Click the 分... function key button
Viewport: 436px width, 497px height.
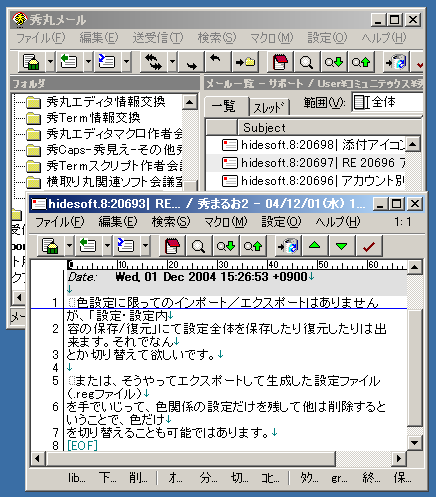(209, 478)
